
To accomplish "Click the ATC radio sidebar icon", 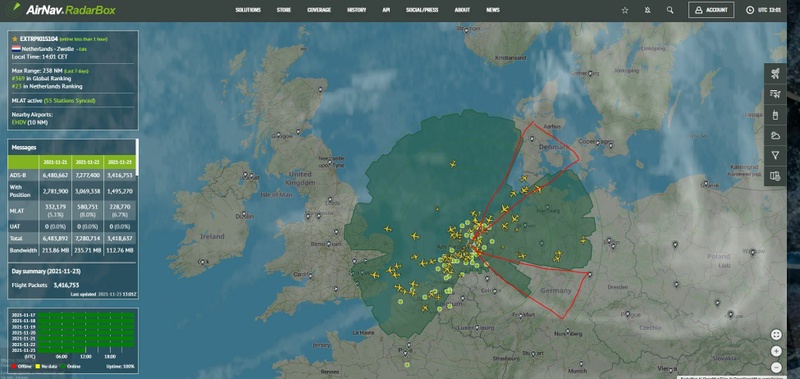I will tap(775, 115).
